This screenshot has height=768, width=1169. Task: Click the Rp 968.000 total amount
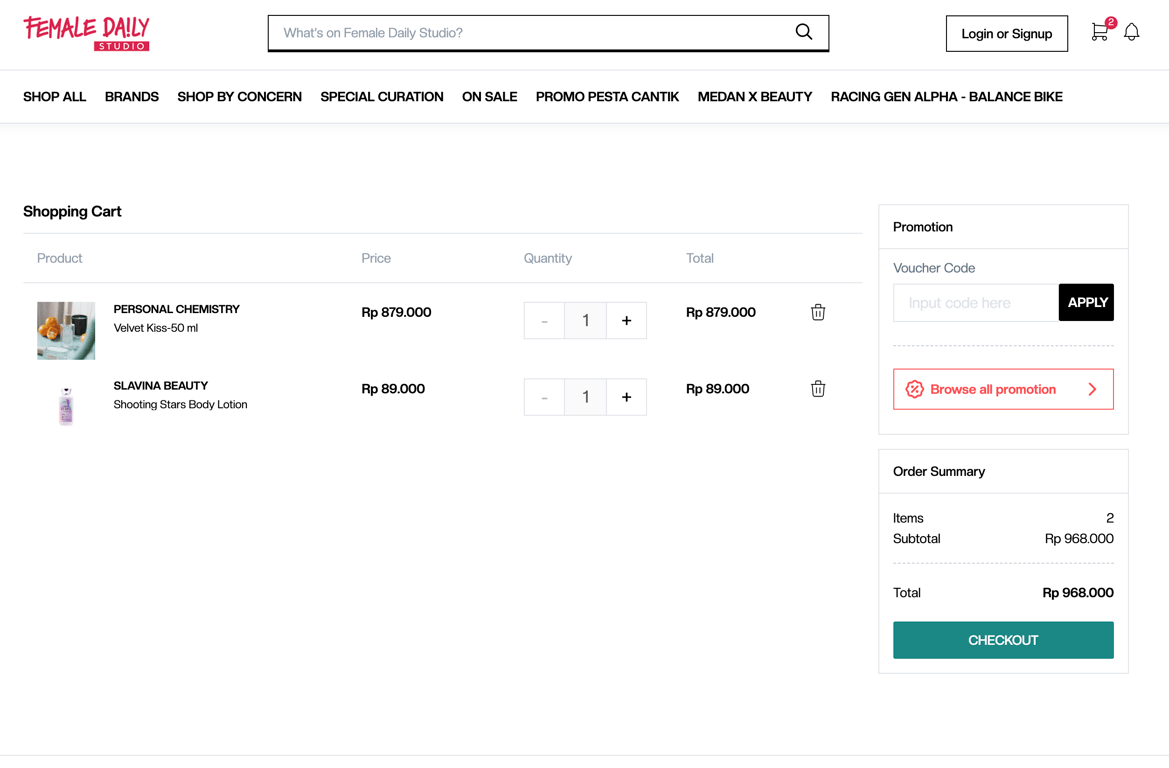1078,594
